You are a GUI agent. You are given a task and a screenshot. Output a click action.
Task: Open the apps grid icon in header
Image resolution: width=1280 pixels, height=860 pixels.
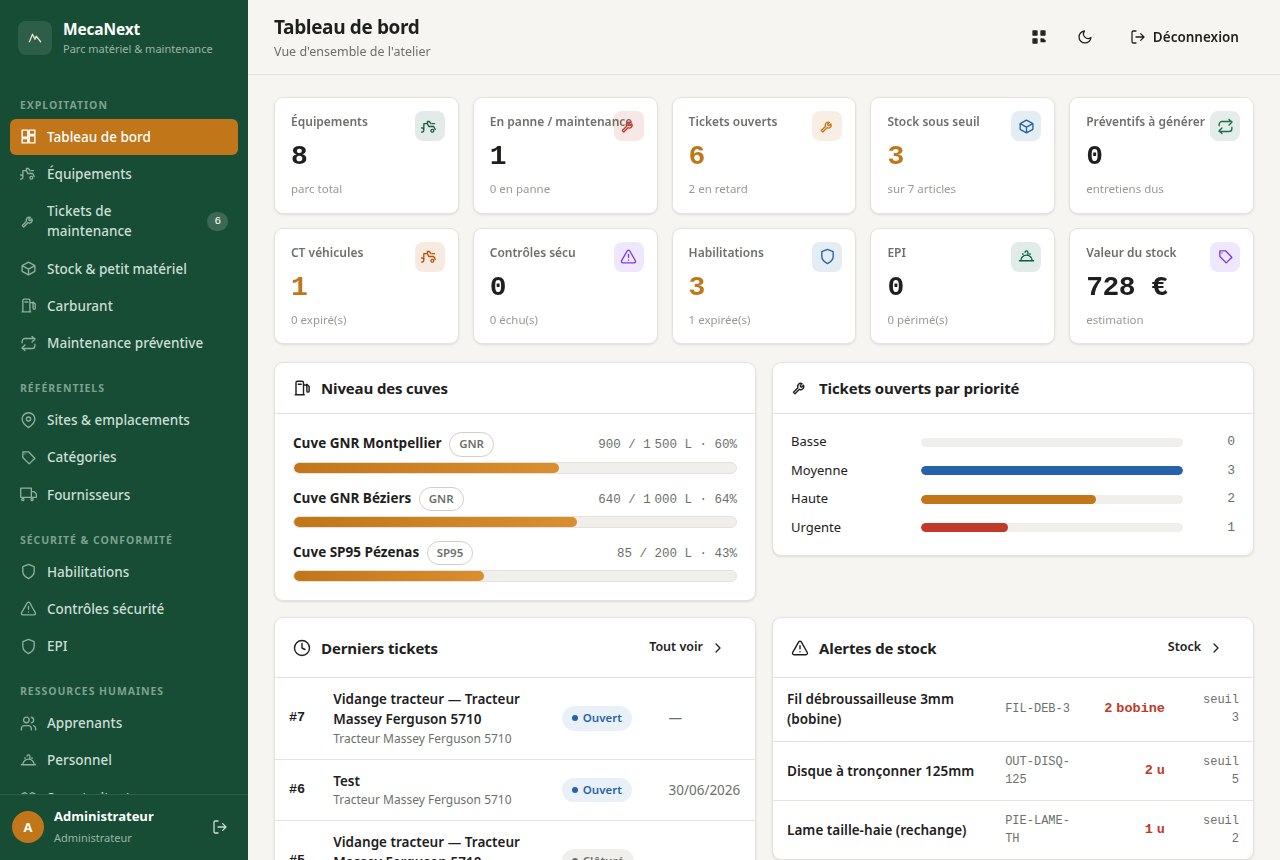[1039, 37]
